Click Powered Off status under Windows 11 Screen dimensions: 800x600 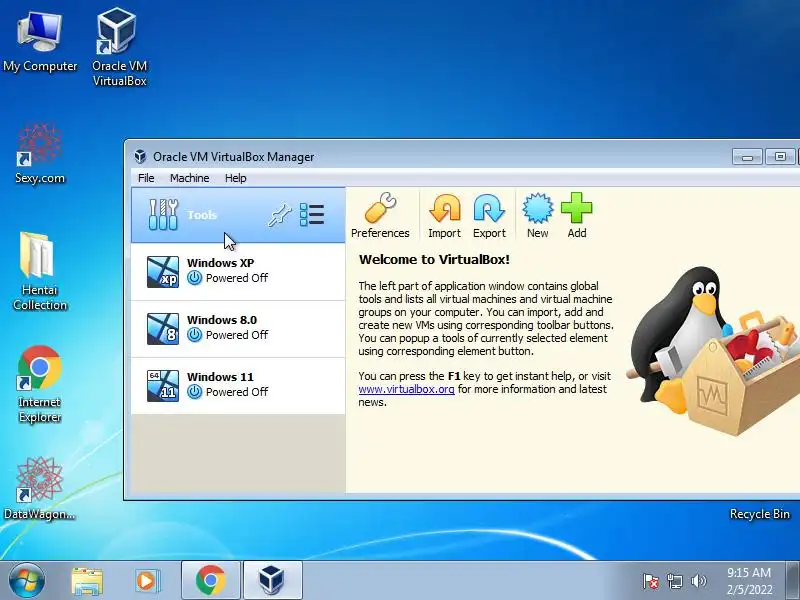[x=237, y=392]
